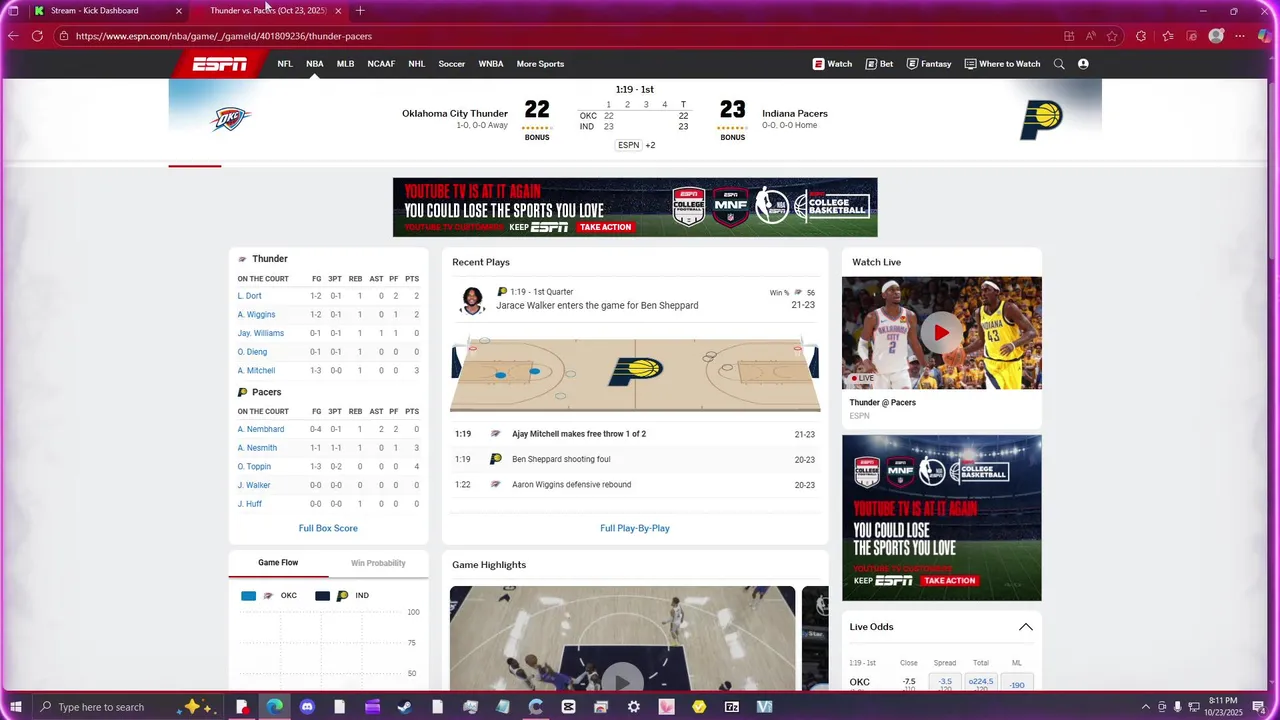Open the More Sports menu
The image size is (1280, 720).
(x=540, y=64)
